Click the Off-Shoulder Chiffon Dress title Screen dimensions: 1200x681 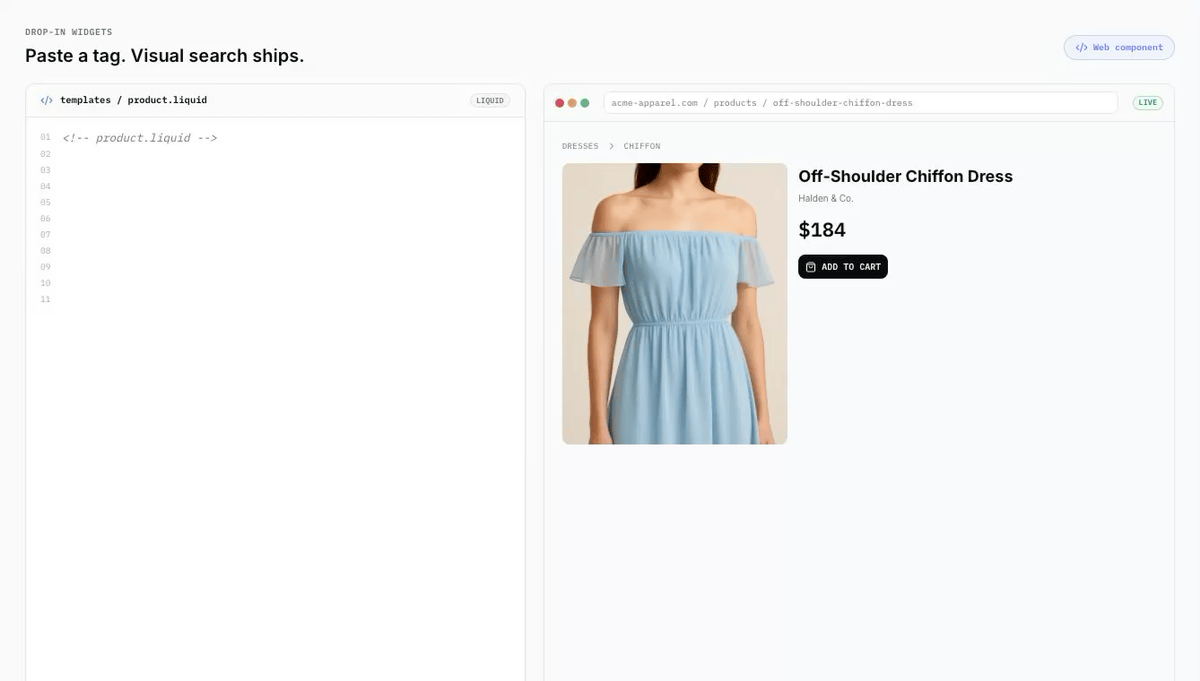(x=905, y=176)
